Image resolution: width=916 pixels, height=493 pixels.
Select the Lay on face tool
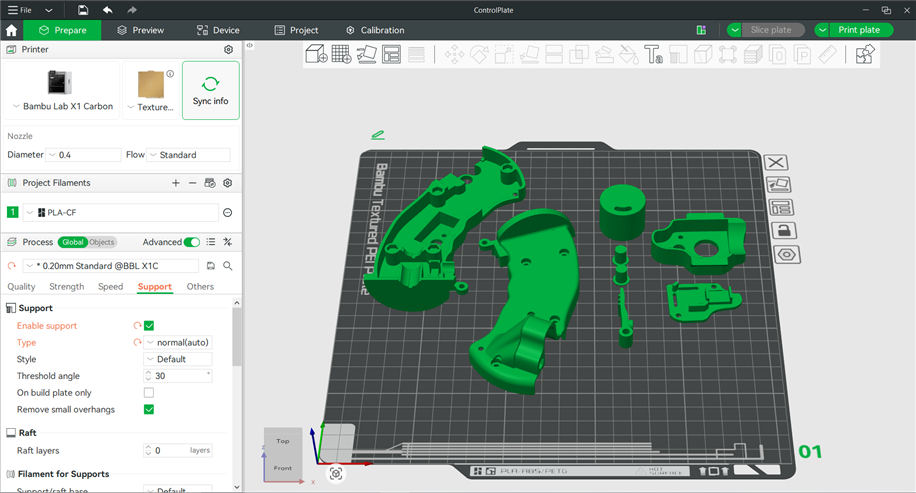click(x=529, y=55)
